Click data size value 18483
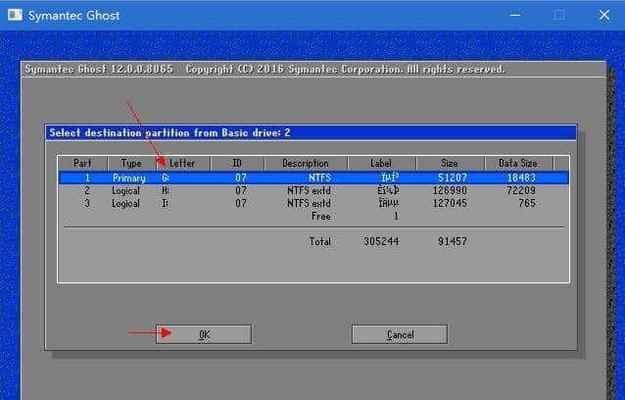Viewport: 625px width, 400px height. click(521, 178)
